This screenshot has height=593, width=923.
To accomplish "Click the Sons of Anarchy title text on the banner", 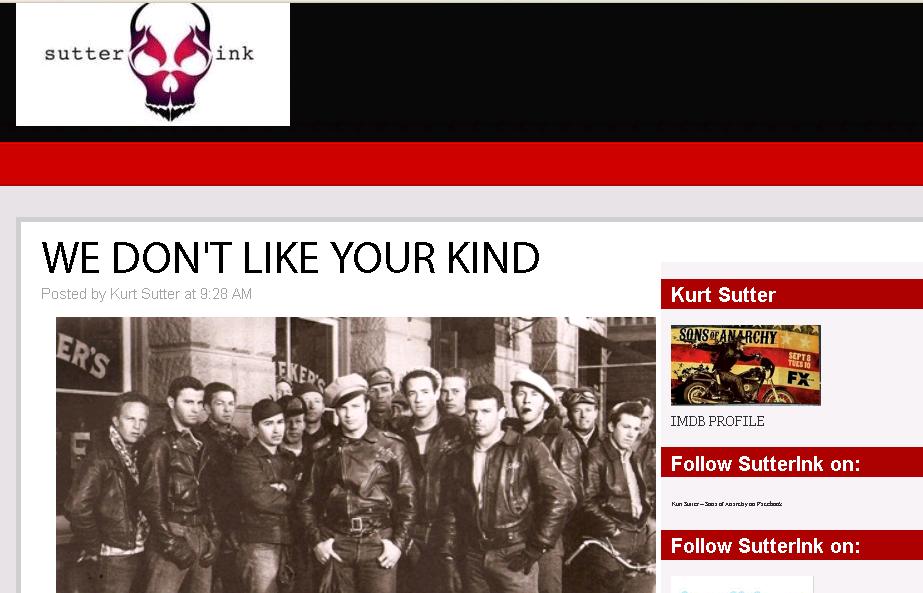I will click(x=728, y=337).
